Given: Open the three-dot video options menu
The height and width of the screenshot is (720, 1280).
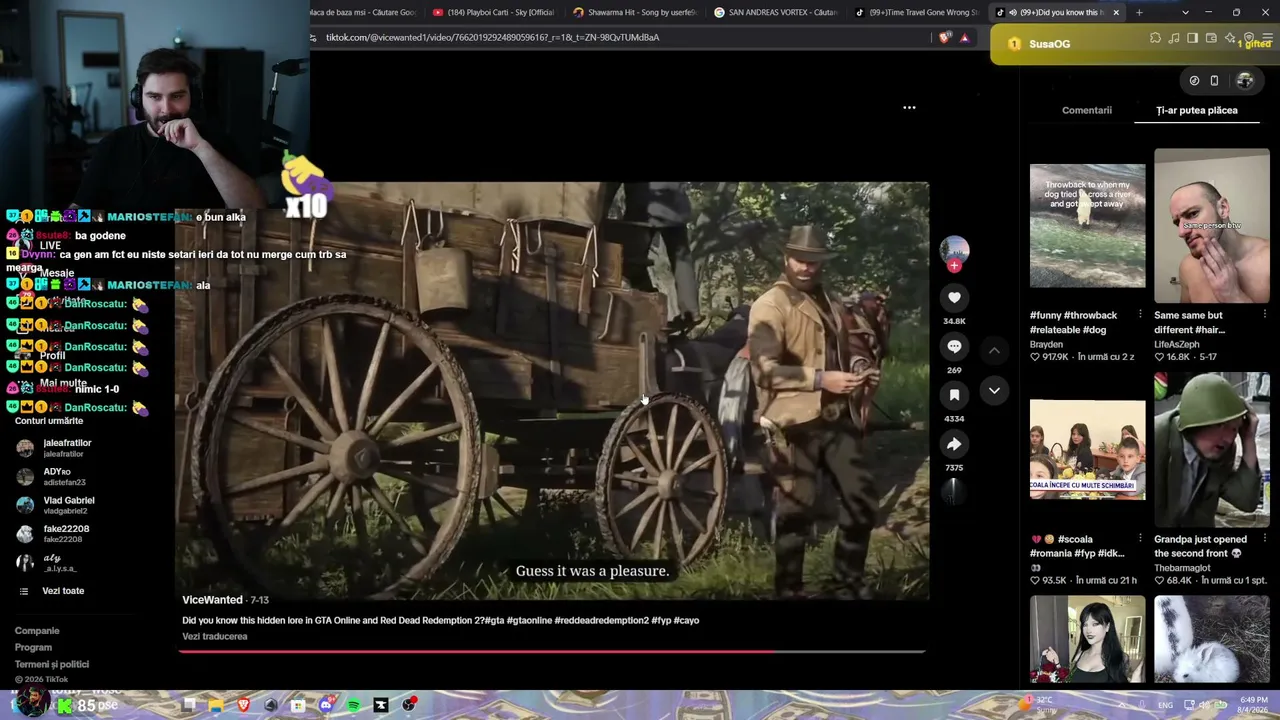Looking at the screenshot, I should click(x=909, y=107).
